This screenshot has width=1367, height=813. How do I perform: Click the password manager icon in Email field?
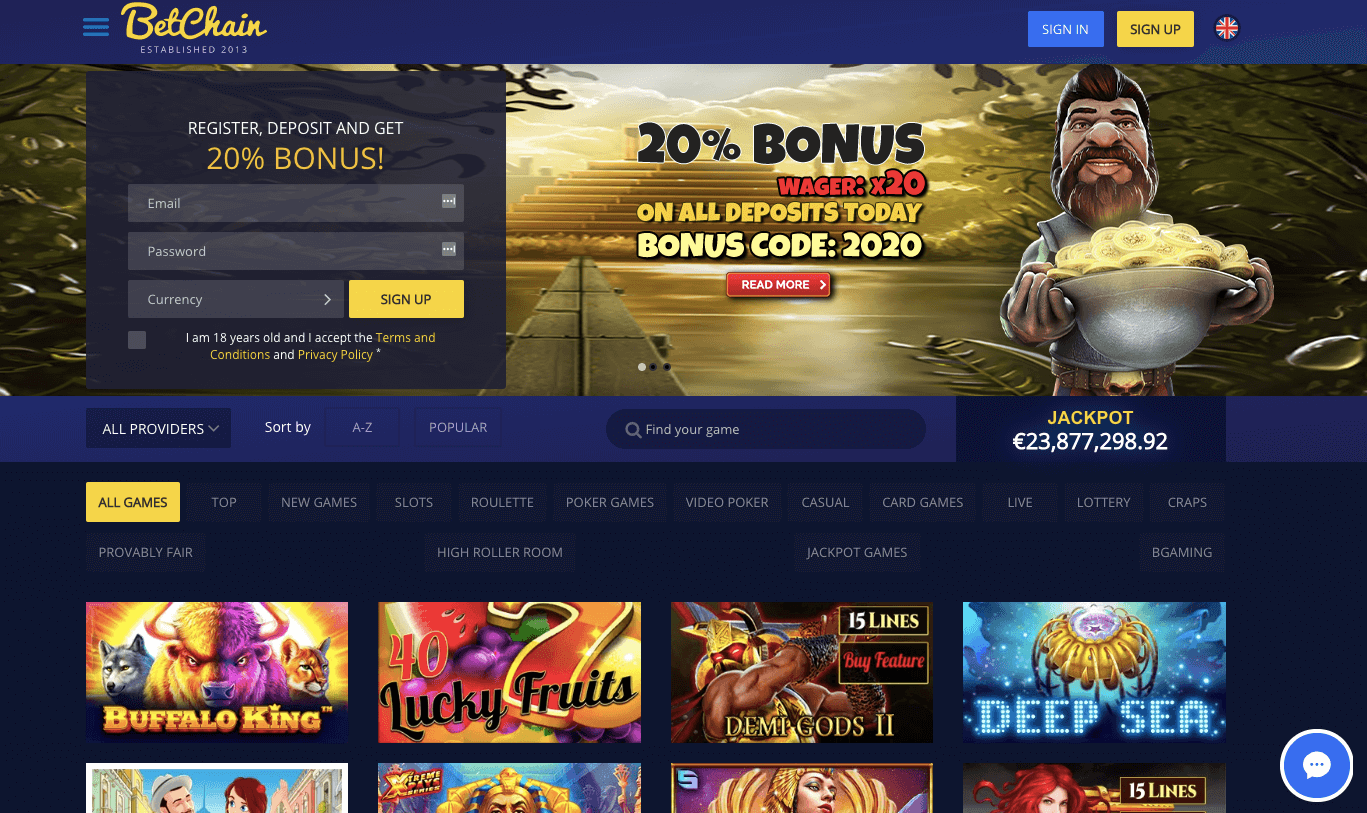tap(449, 201)
